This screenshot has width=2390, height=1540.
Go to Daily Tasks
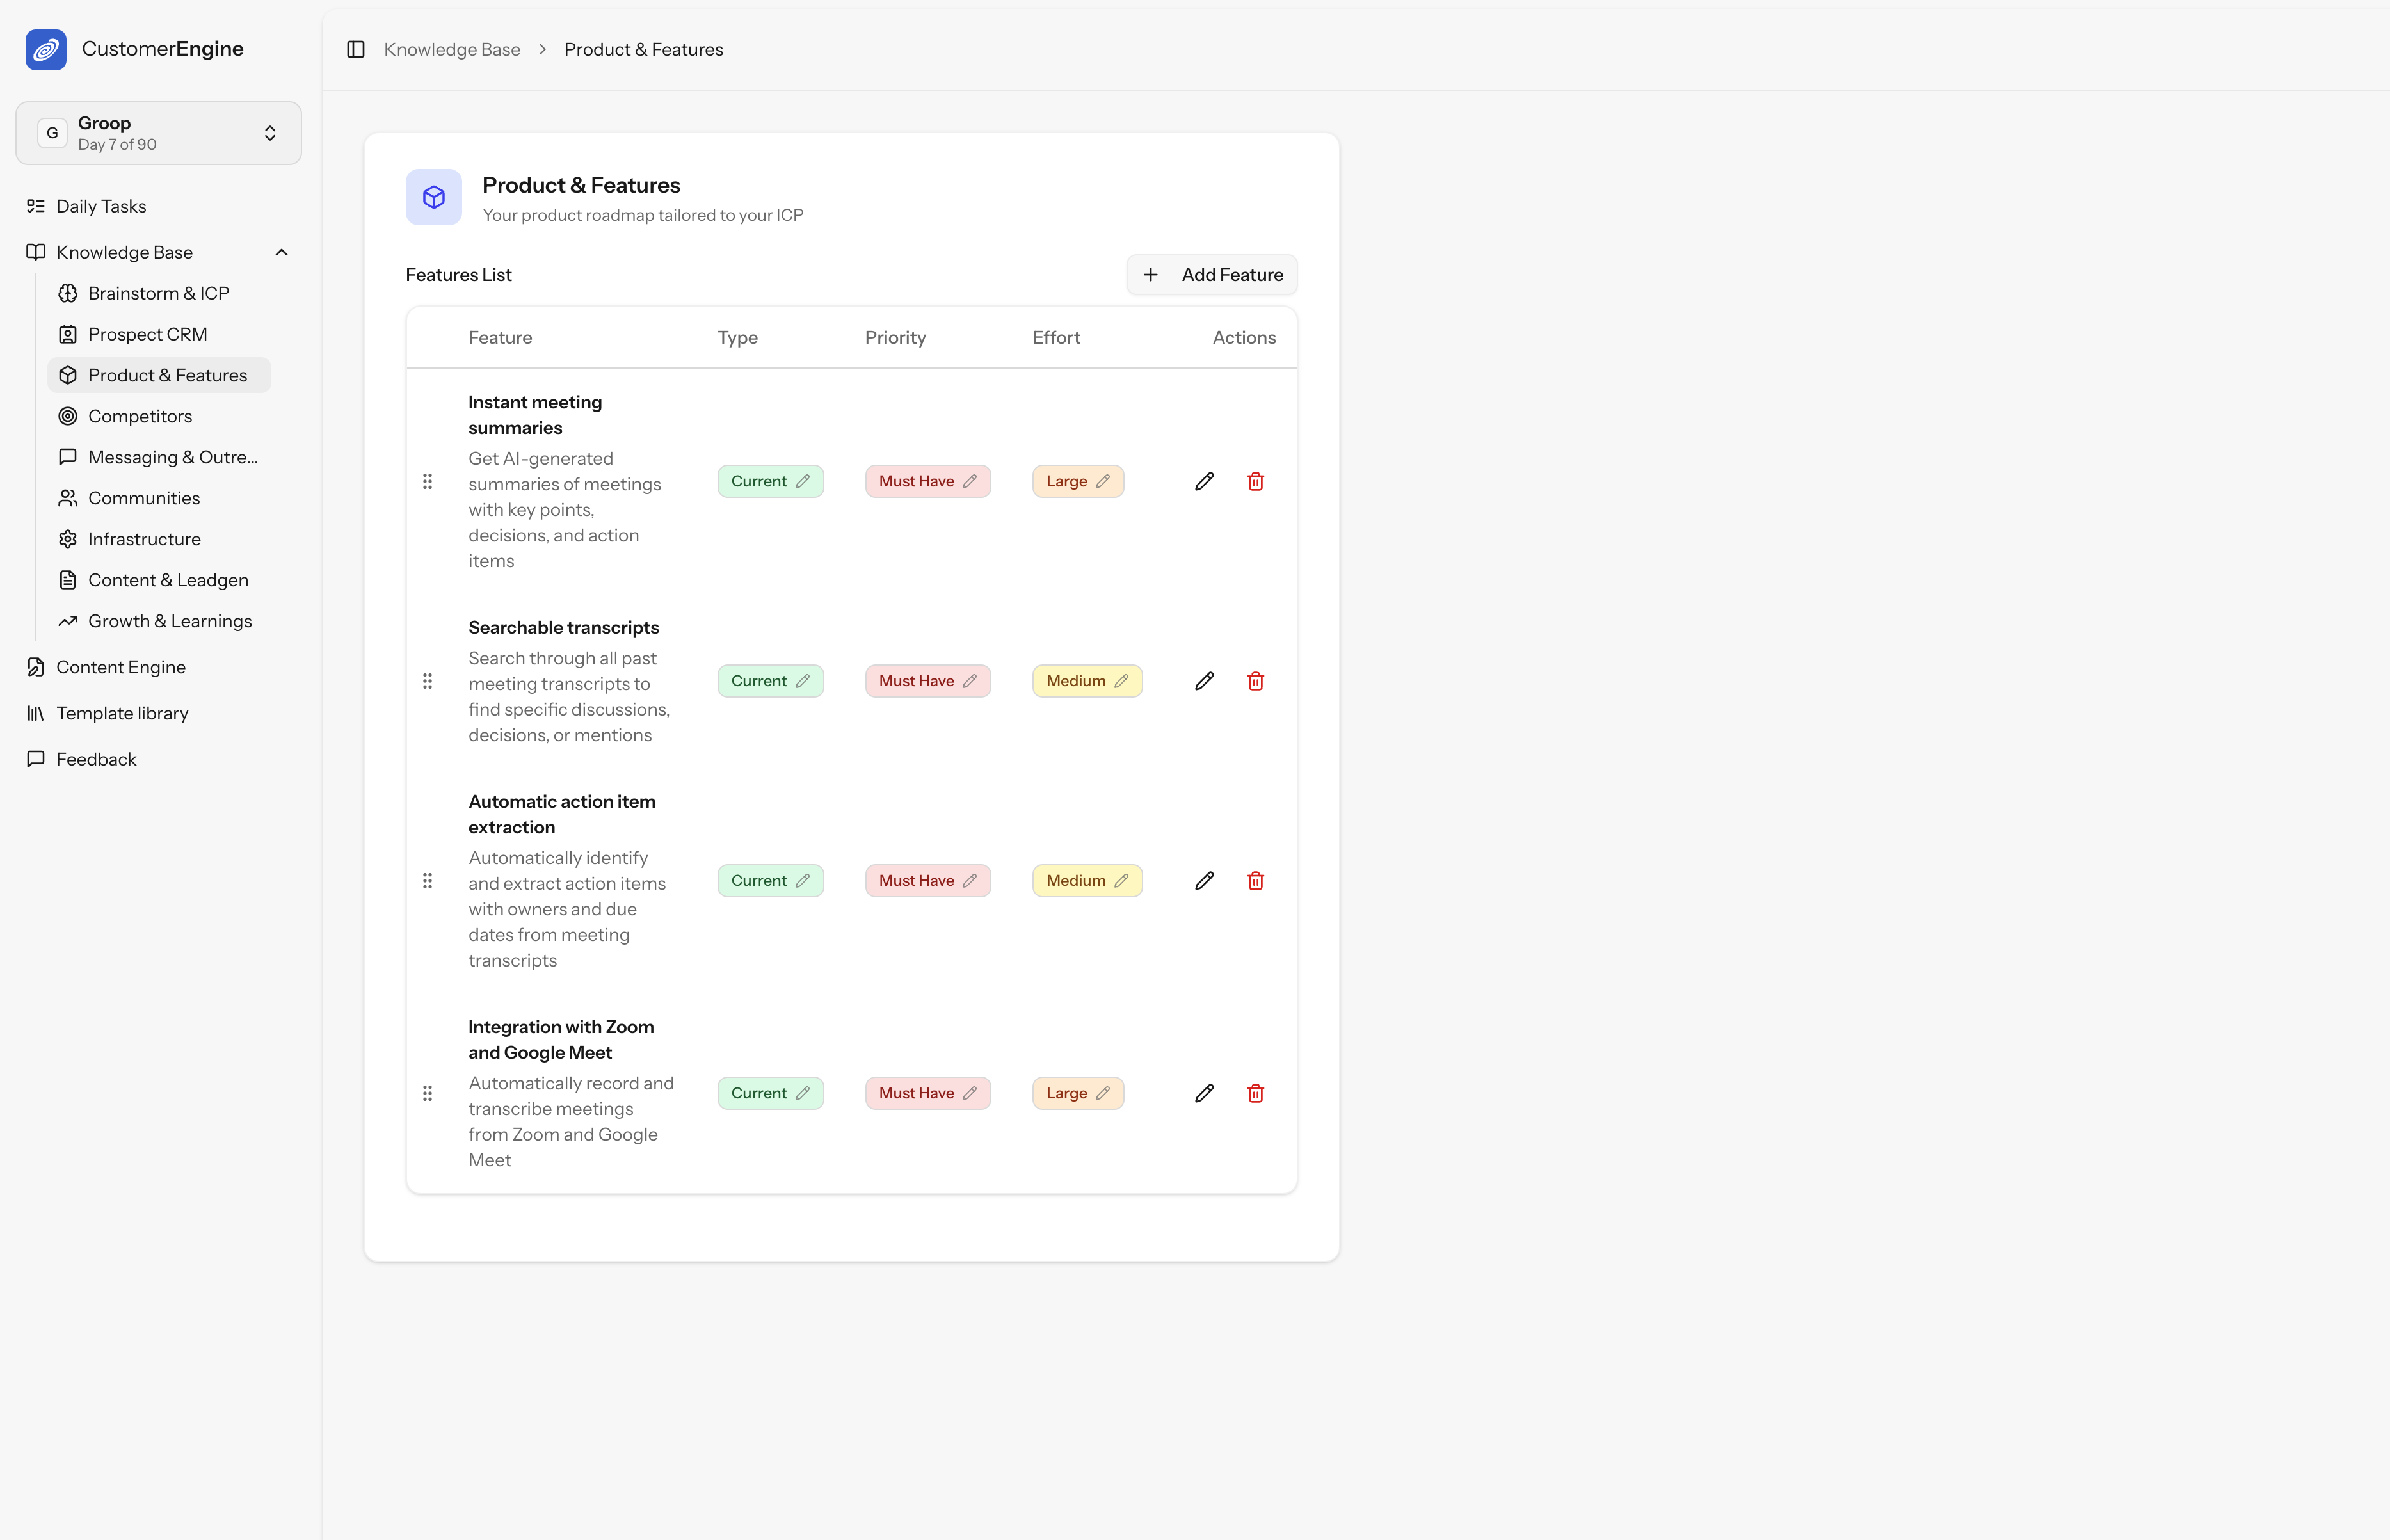point(101,206)
